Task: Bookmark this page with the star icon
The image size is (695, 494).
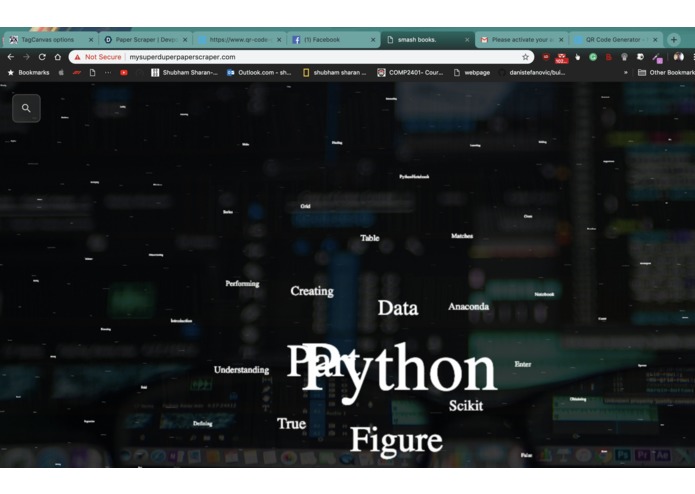Action: [525, 57]
